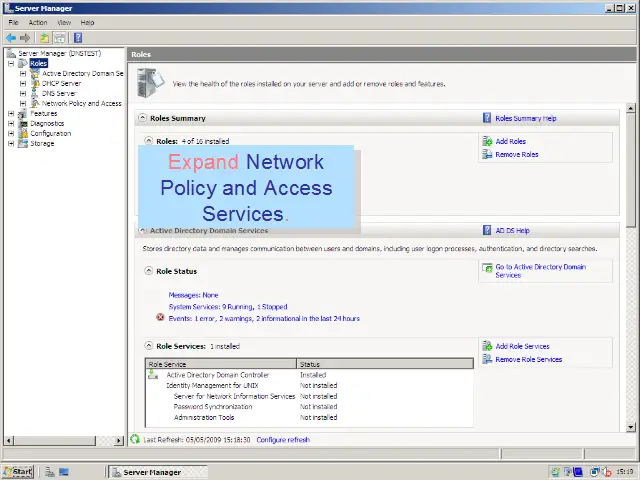Screen dimensions: 640x480
Task: Click the green refresh icon near Last Refresh
Action: coord(135,439)
